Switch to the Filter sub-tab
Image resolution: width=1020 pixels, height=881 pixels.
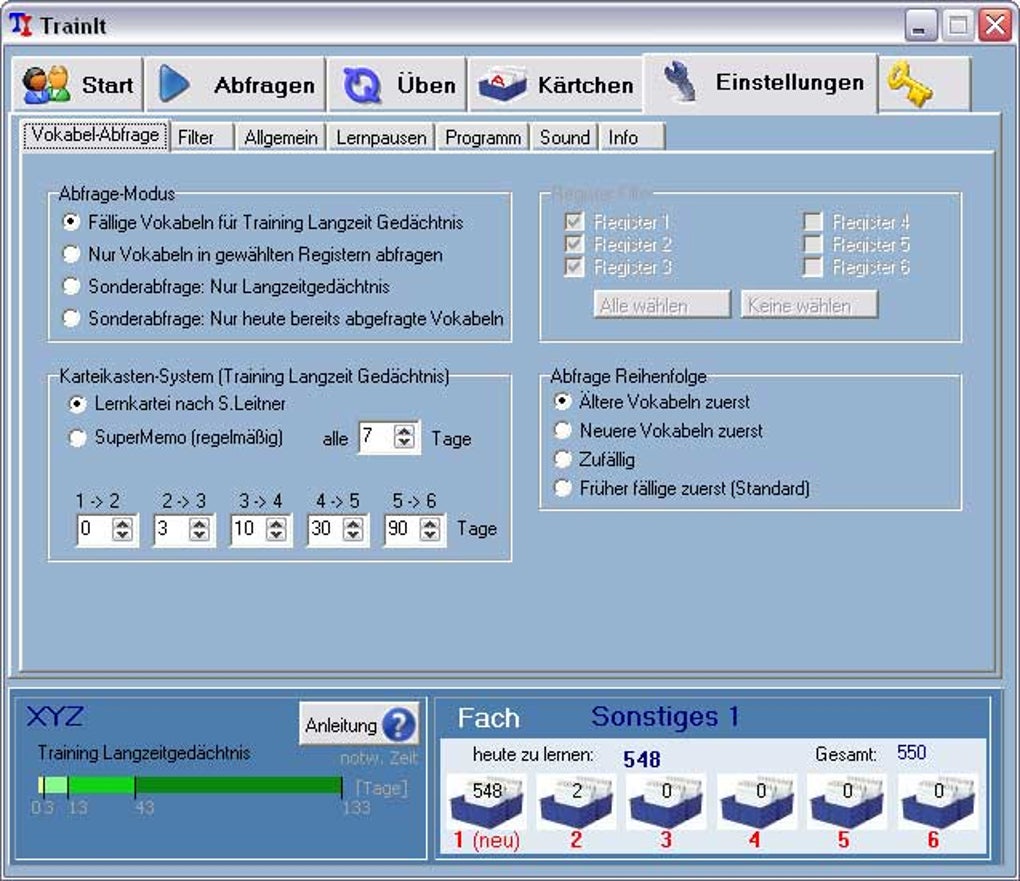pos(202,137)
